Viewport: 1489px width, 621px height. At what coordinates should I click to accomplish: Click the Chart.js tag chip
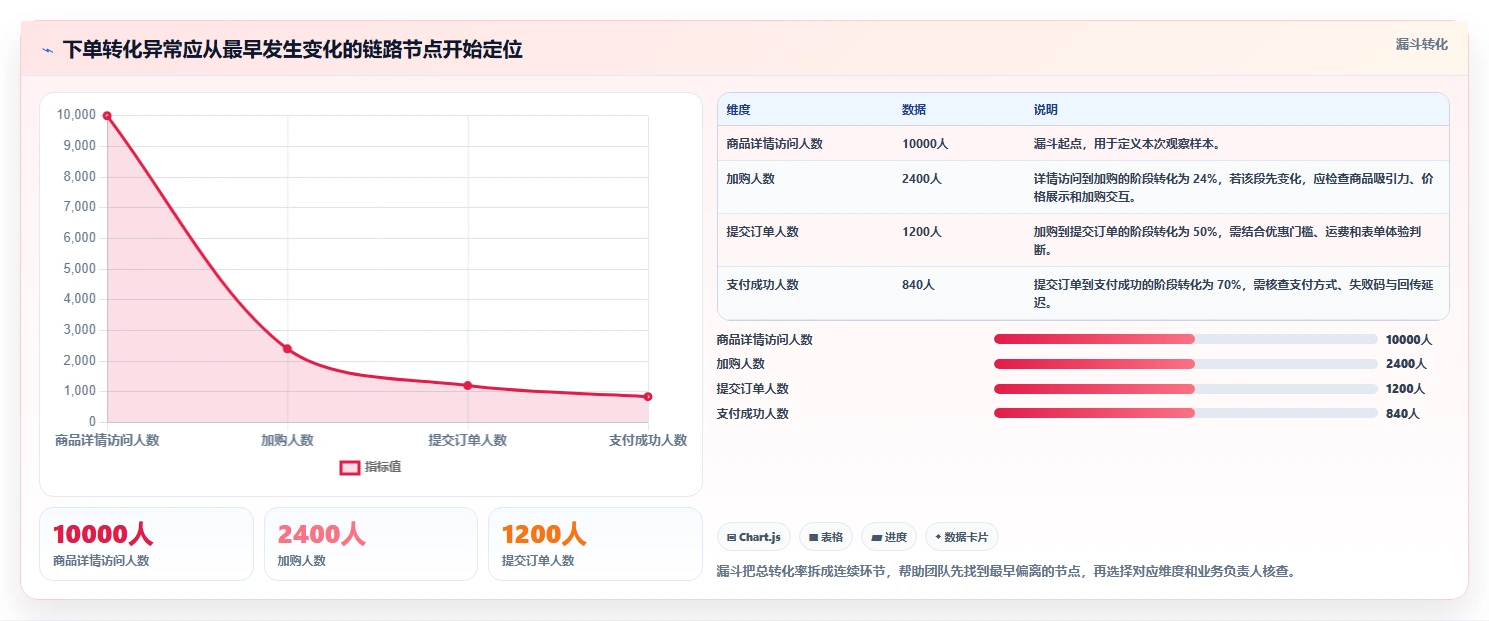[754, 537]
